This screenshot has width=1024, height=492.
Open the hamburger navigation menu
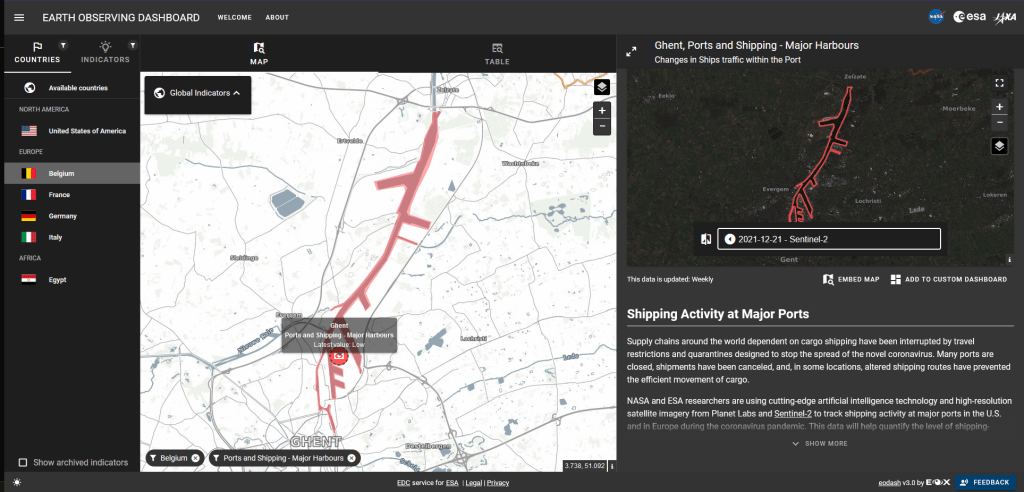[x=19, y=18]
